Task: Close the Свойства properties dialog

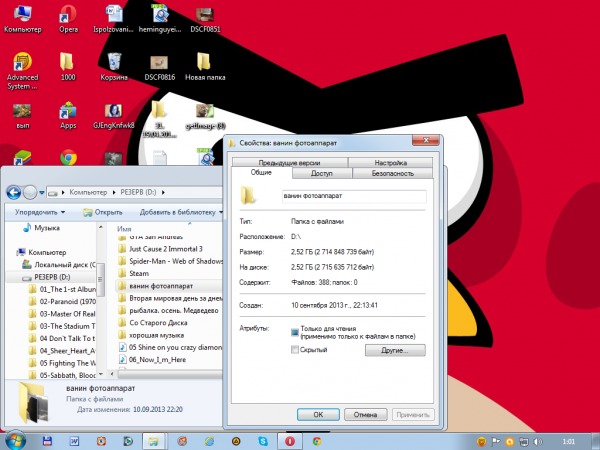Action: tap(426, 140)
